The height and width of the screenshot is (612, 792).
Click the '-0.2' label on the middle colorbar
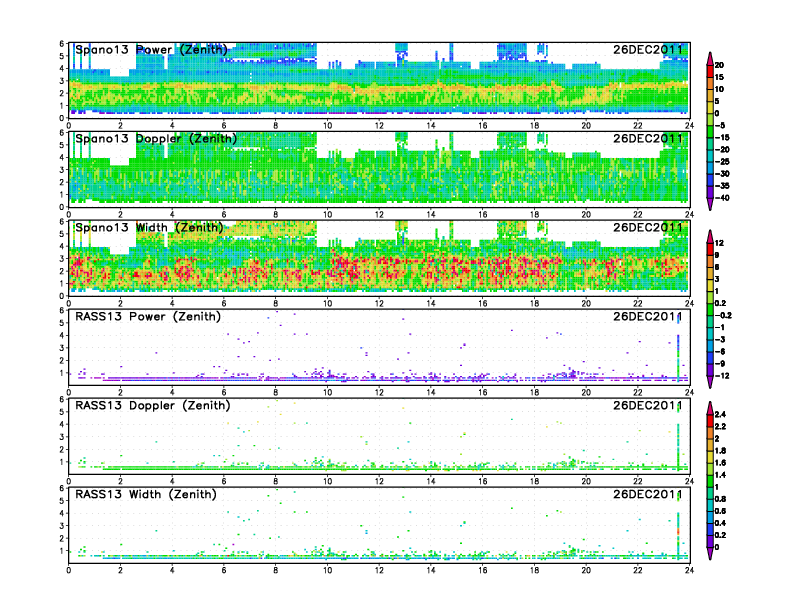(724, 316)
